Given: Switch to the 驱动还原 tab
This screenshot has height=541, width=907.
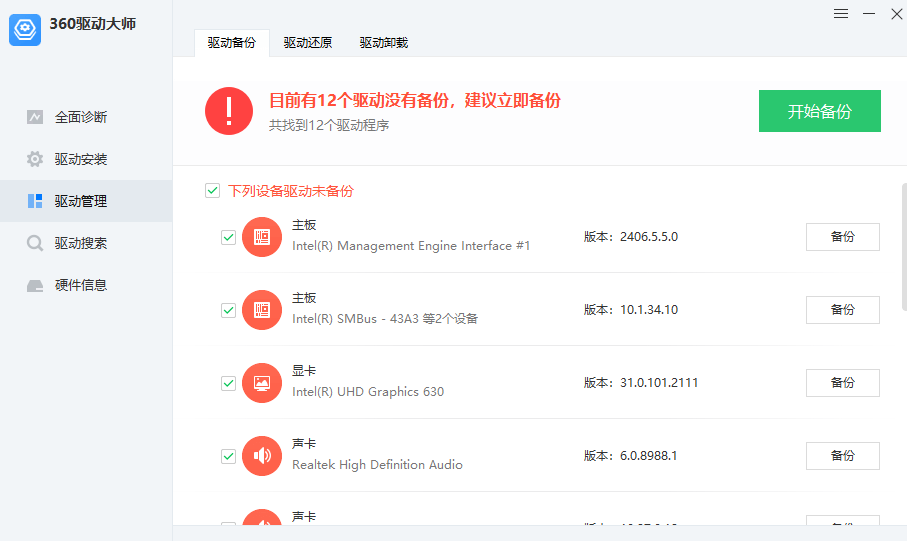Looking at the screenshot, I should (x=308, y=43).
